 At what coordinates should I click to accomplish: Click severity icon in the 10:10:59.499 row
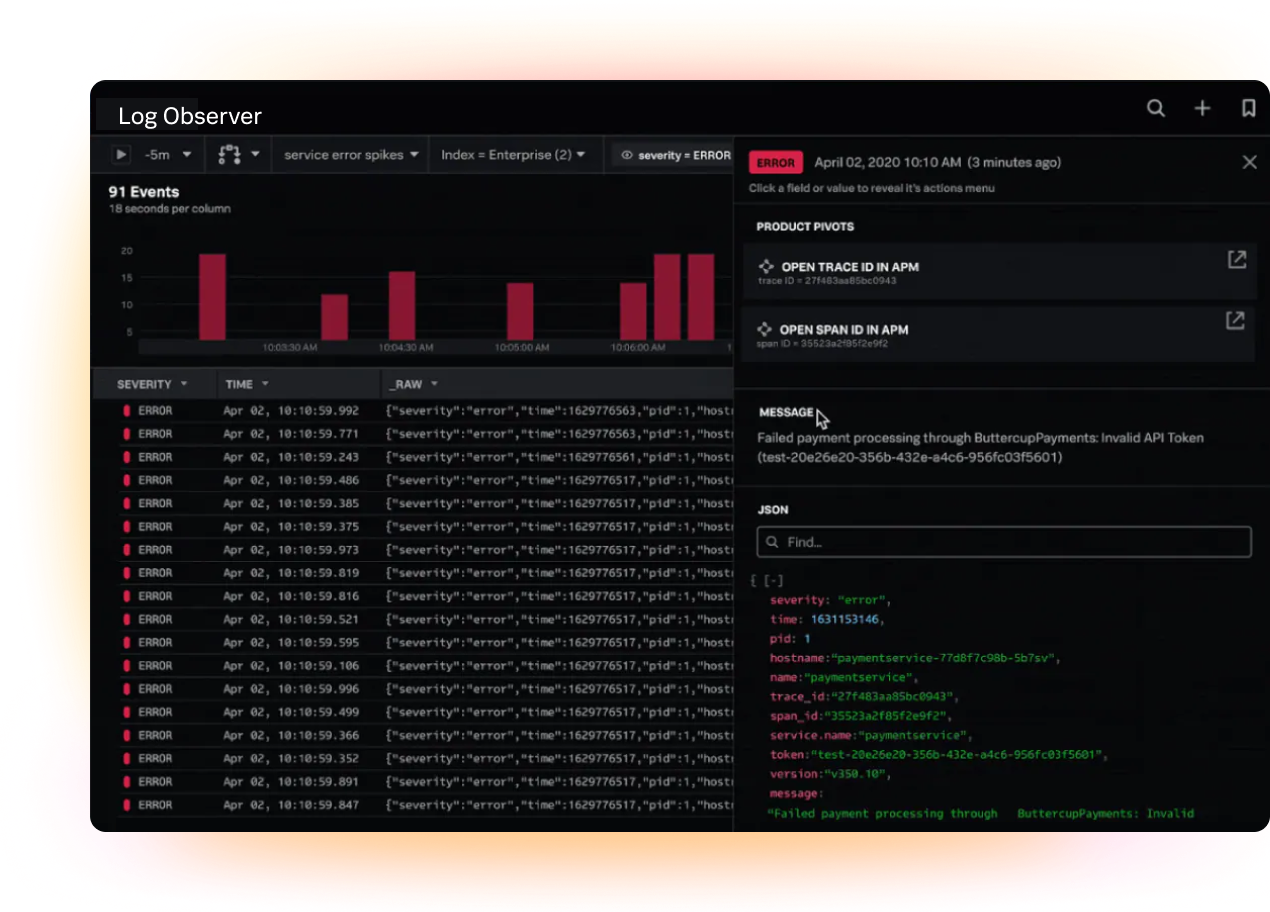127,712
